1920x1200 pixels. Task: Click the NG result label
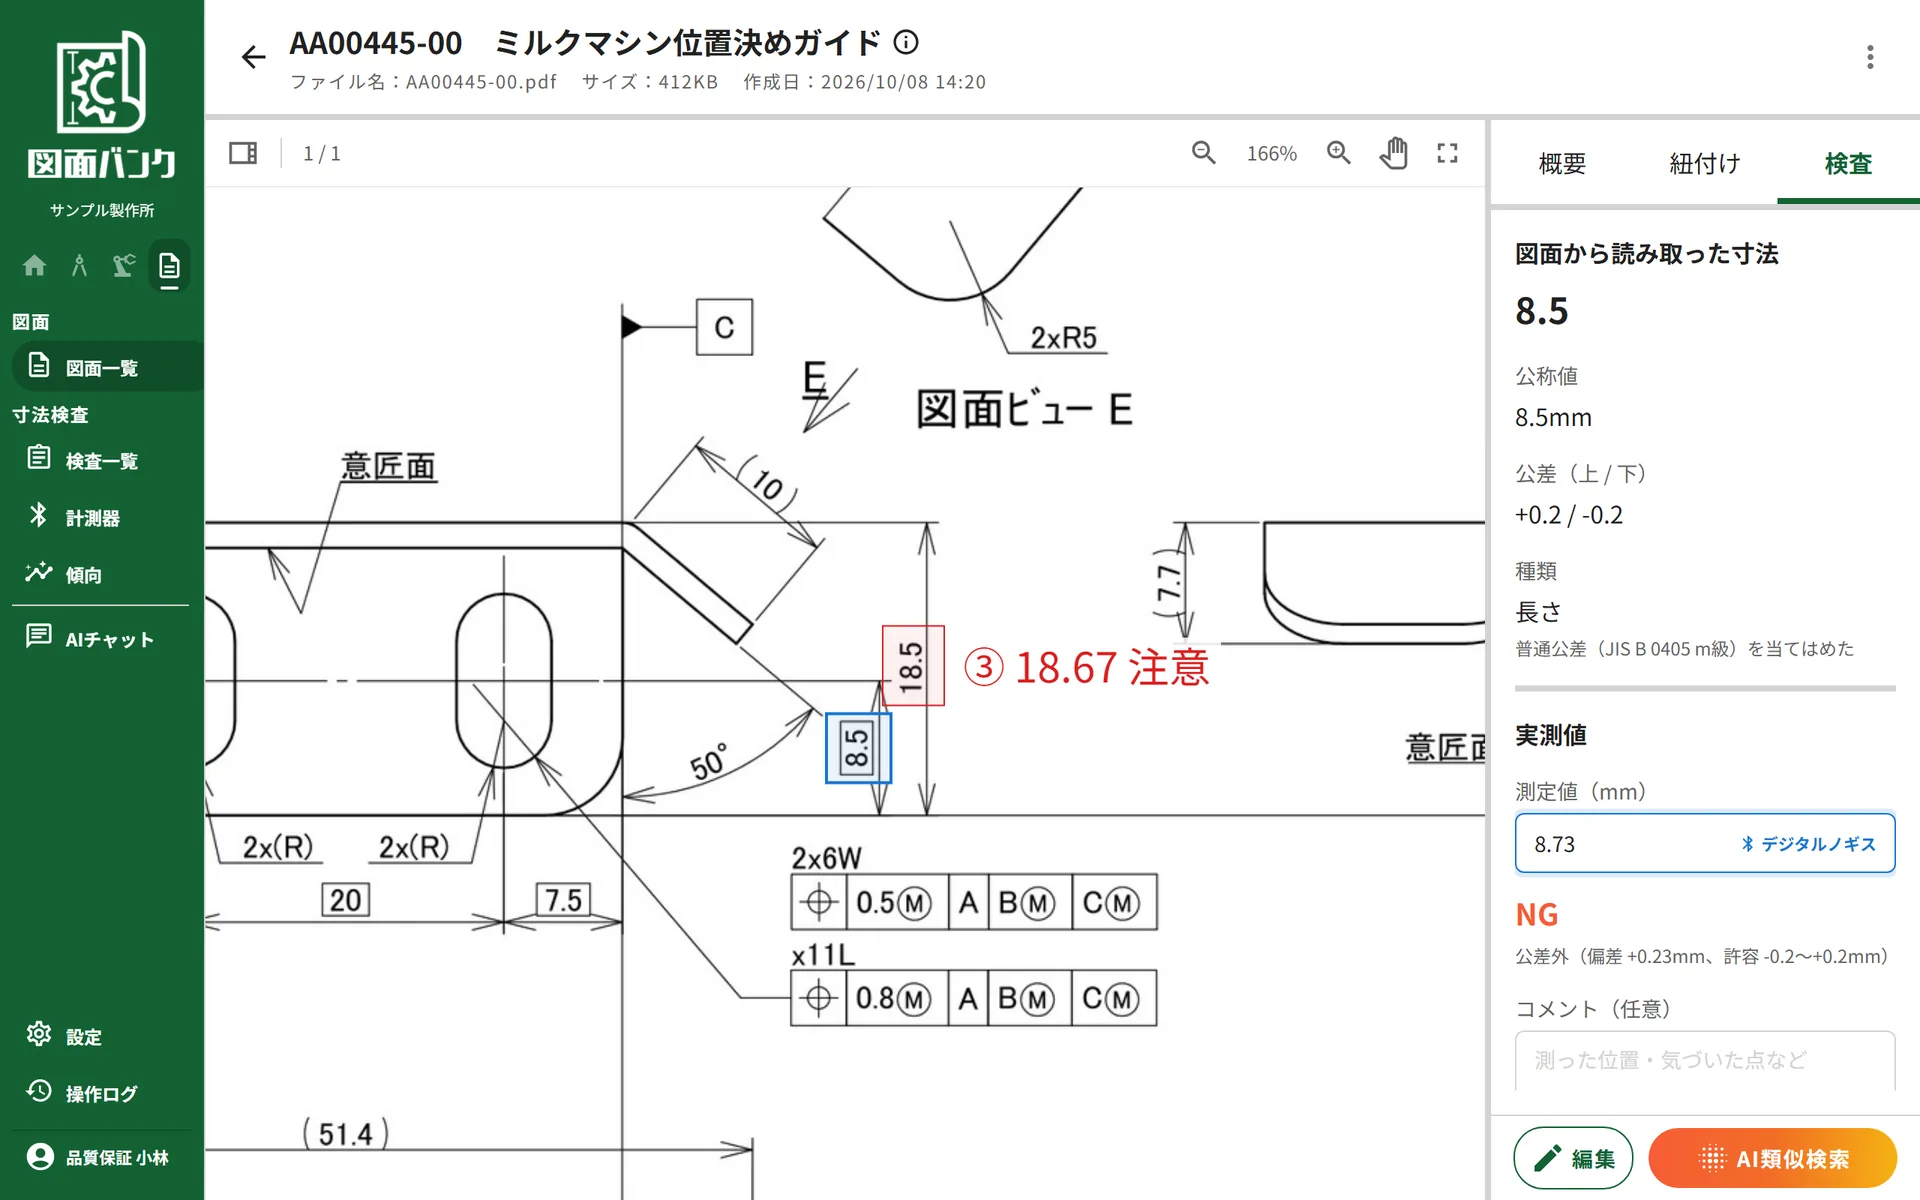(x=1537, y=914)
